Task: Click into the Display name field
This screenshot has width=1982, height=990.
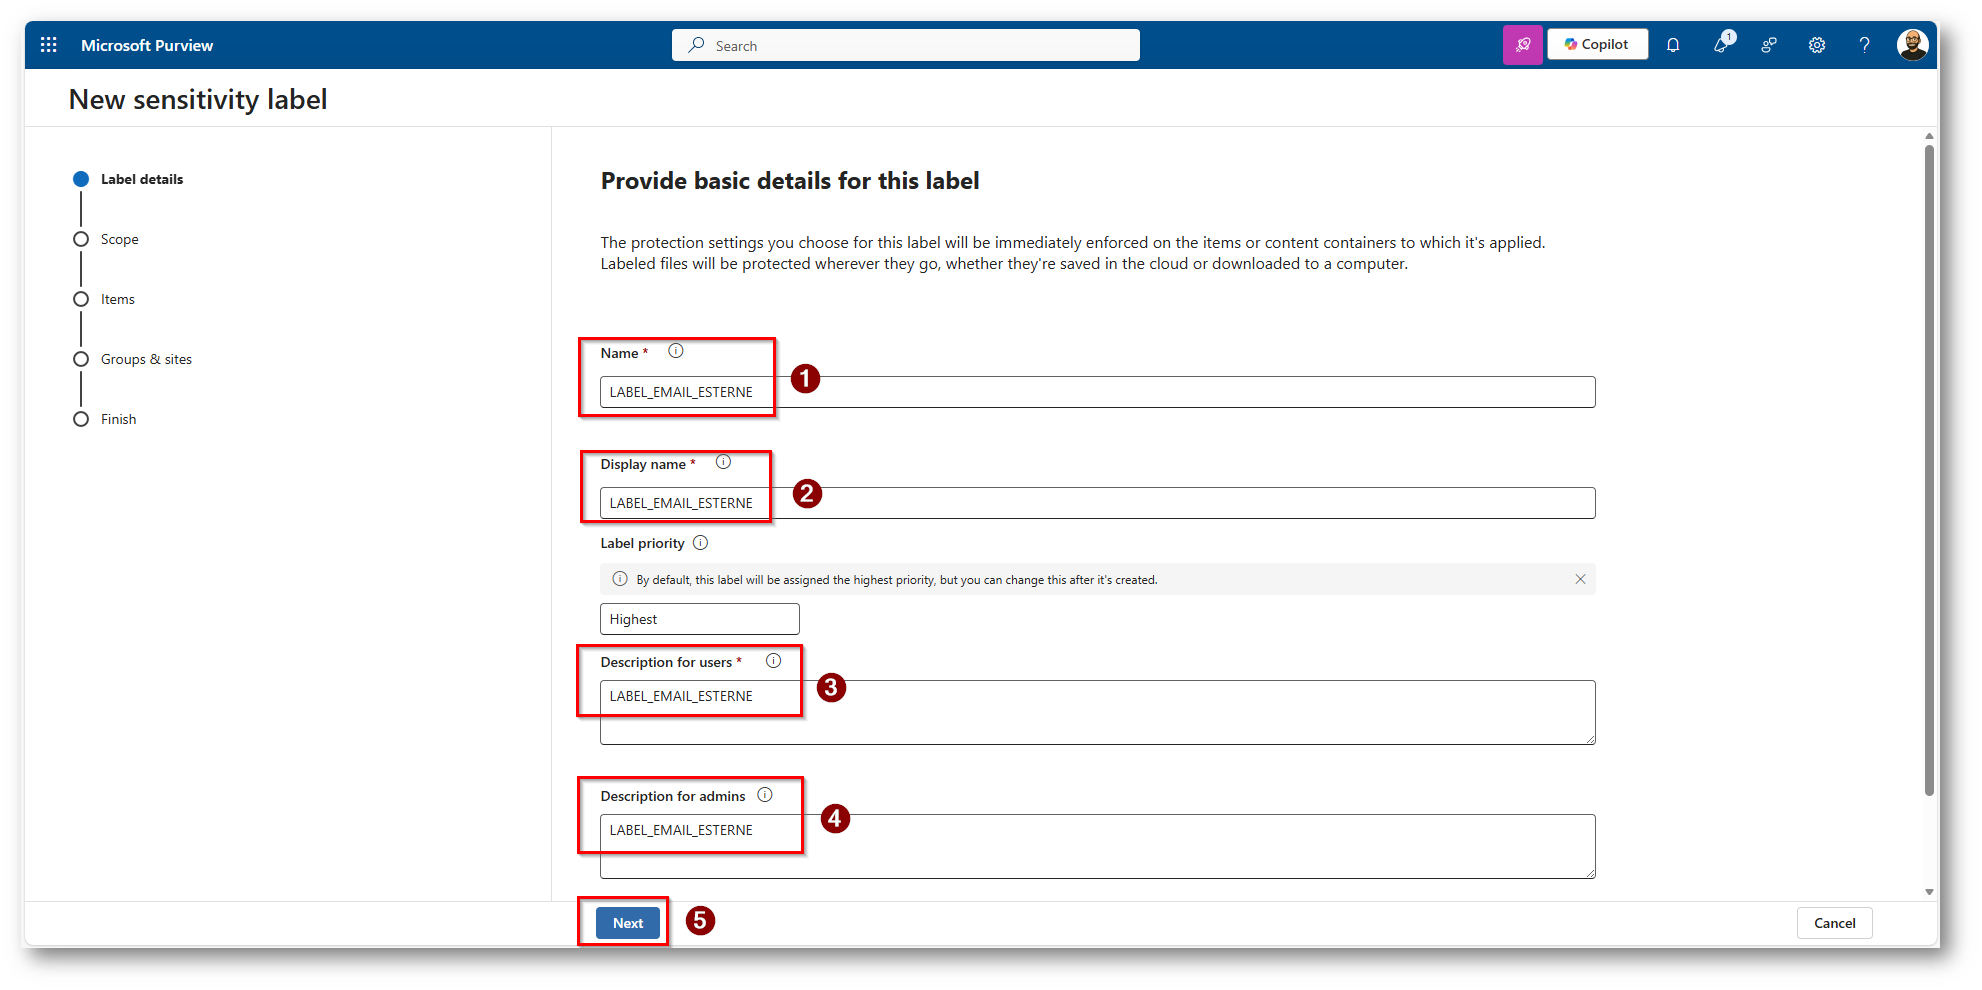Action: (1097, 503)
